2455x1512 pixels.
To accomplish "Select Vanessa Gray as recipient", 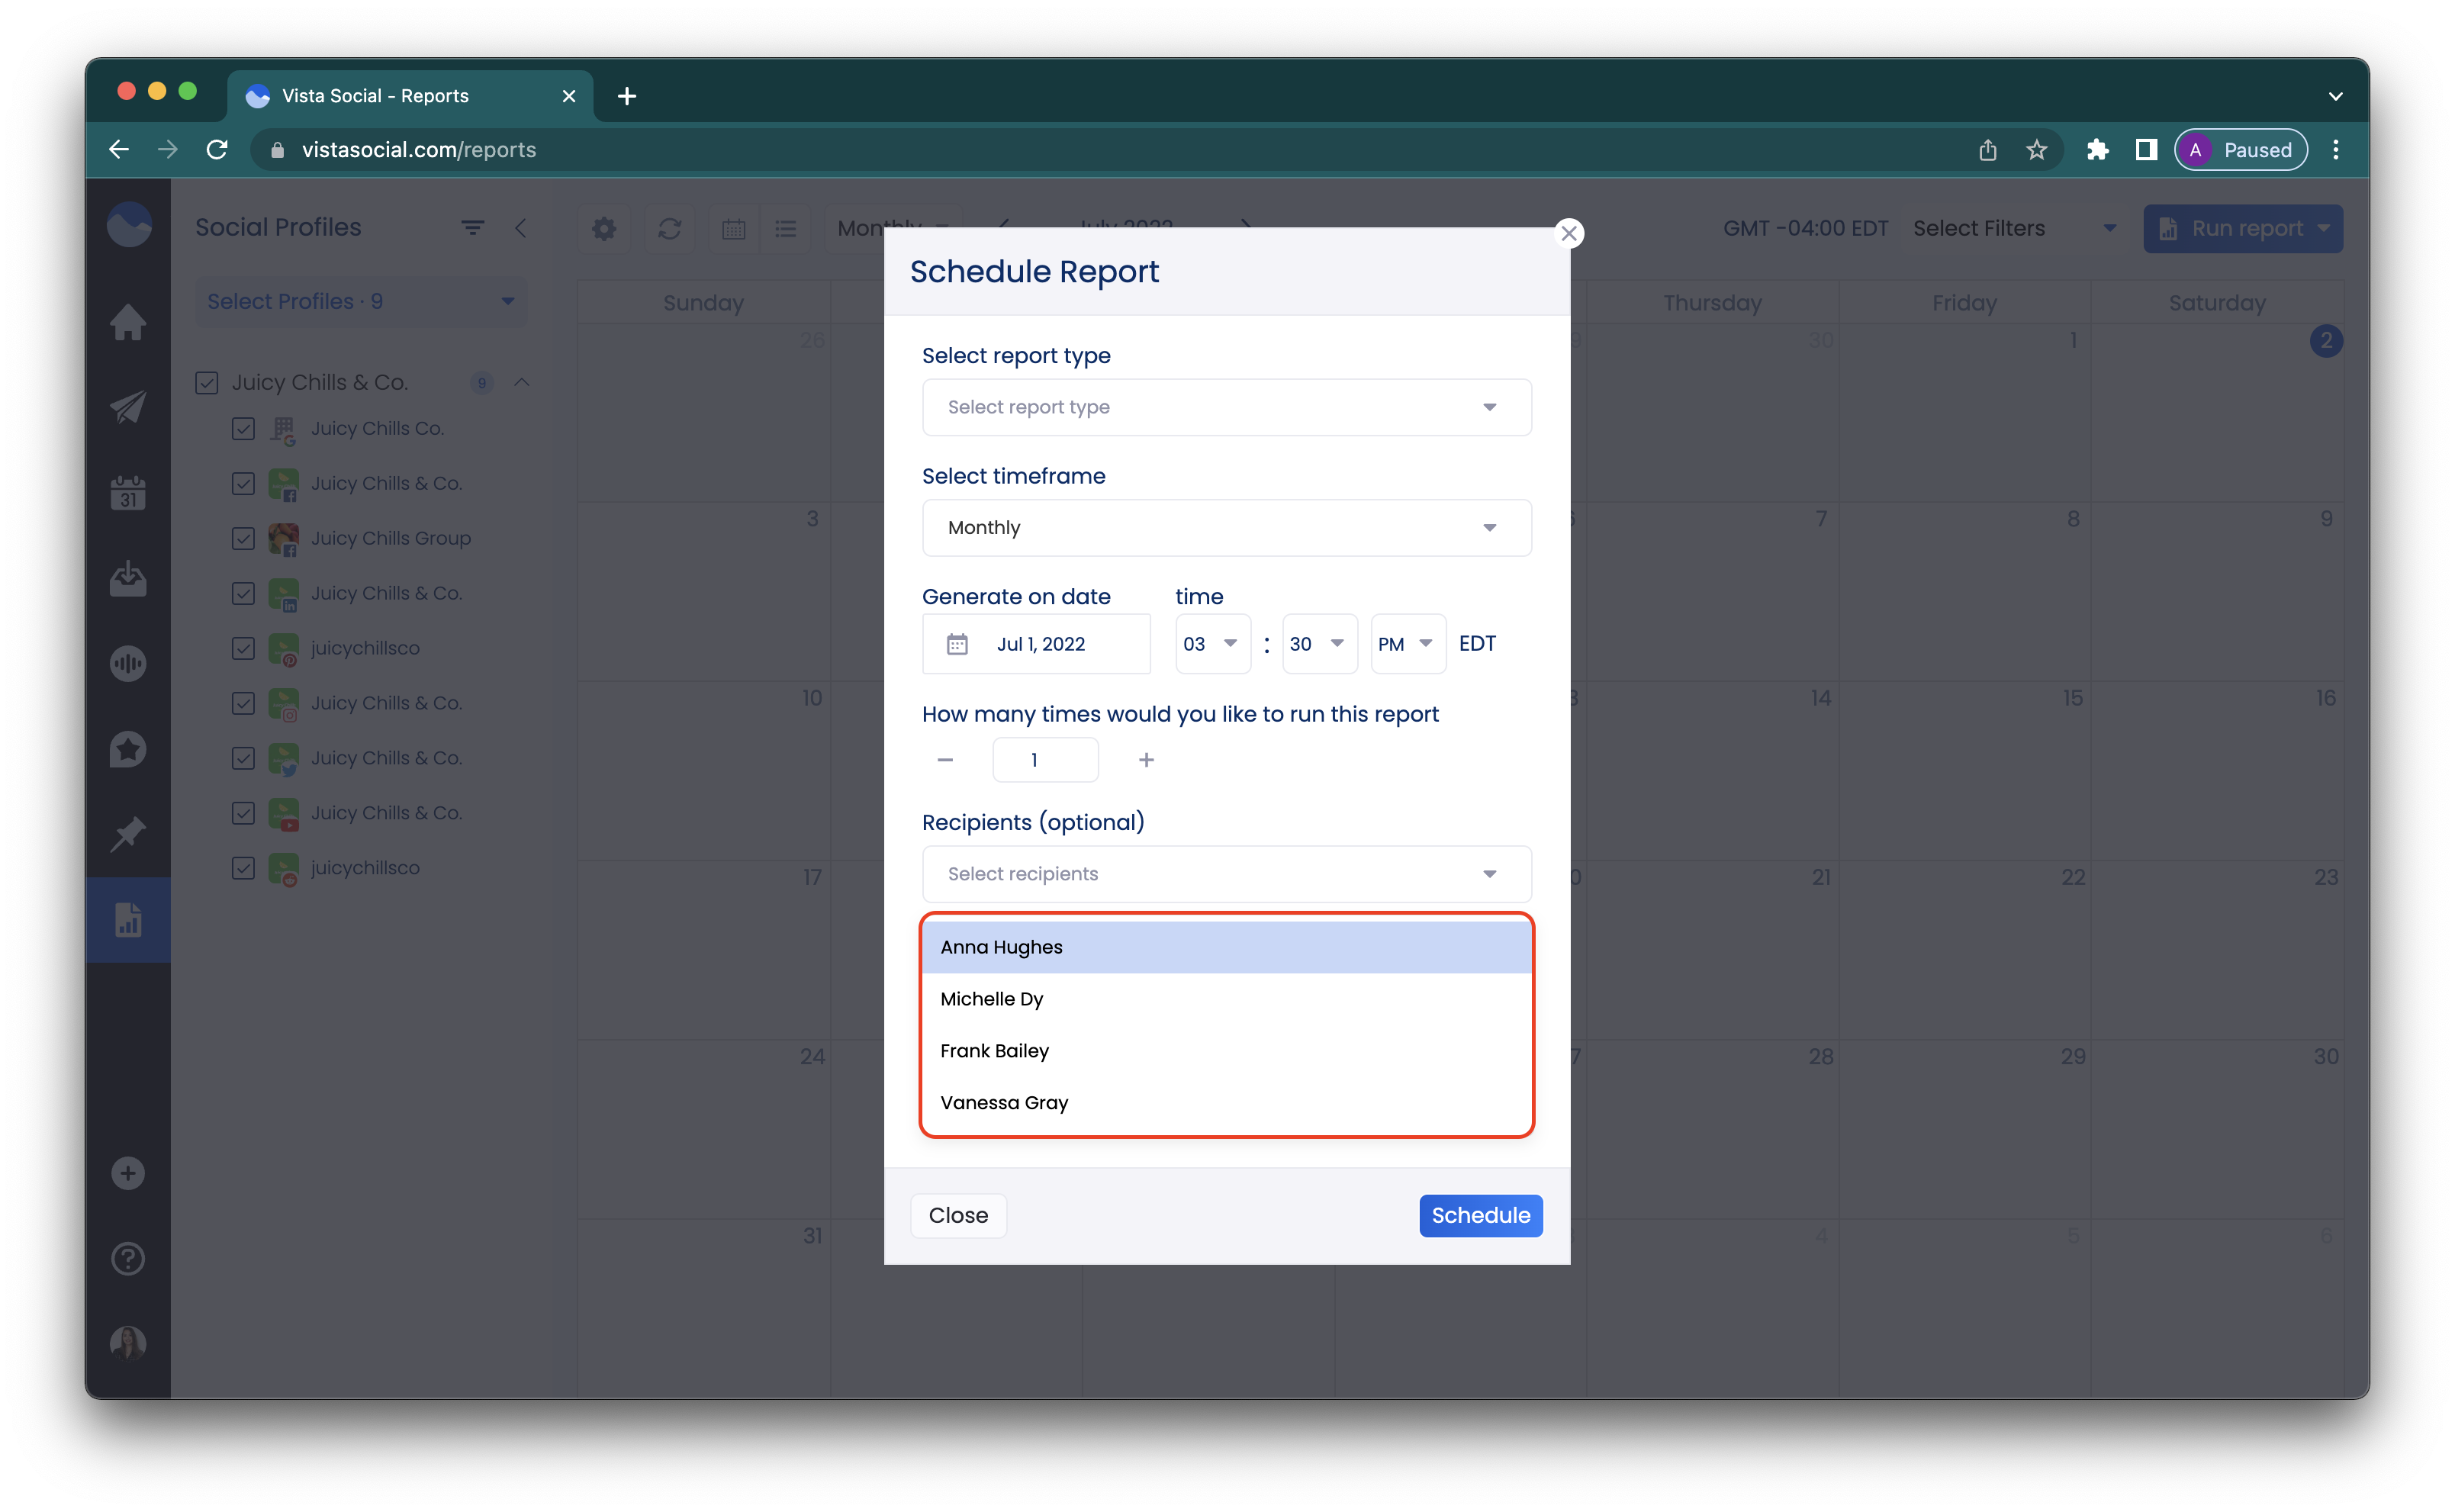I will 1226,1103.
